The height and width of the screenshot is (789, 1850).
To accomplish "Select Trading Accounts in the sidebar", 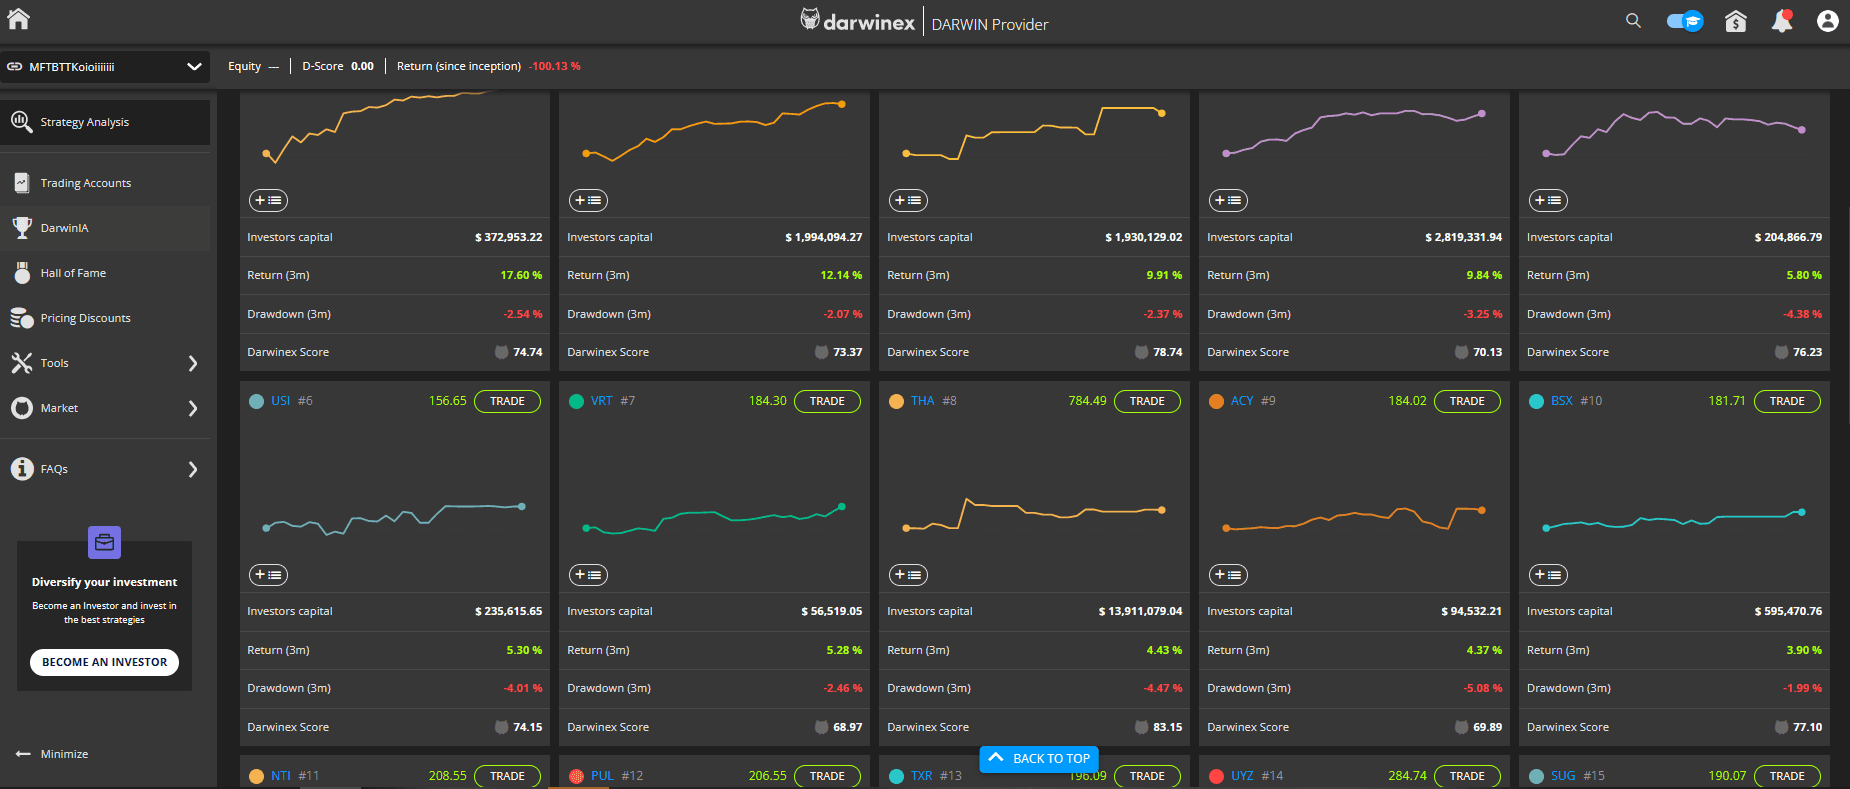I will pos(105,183).
